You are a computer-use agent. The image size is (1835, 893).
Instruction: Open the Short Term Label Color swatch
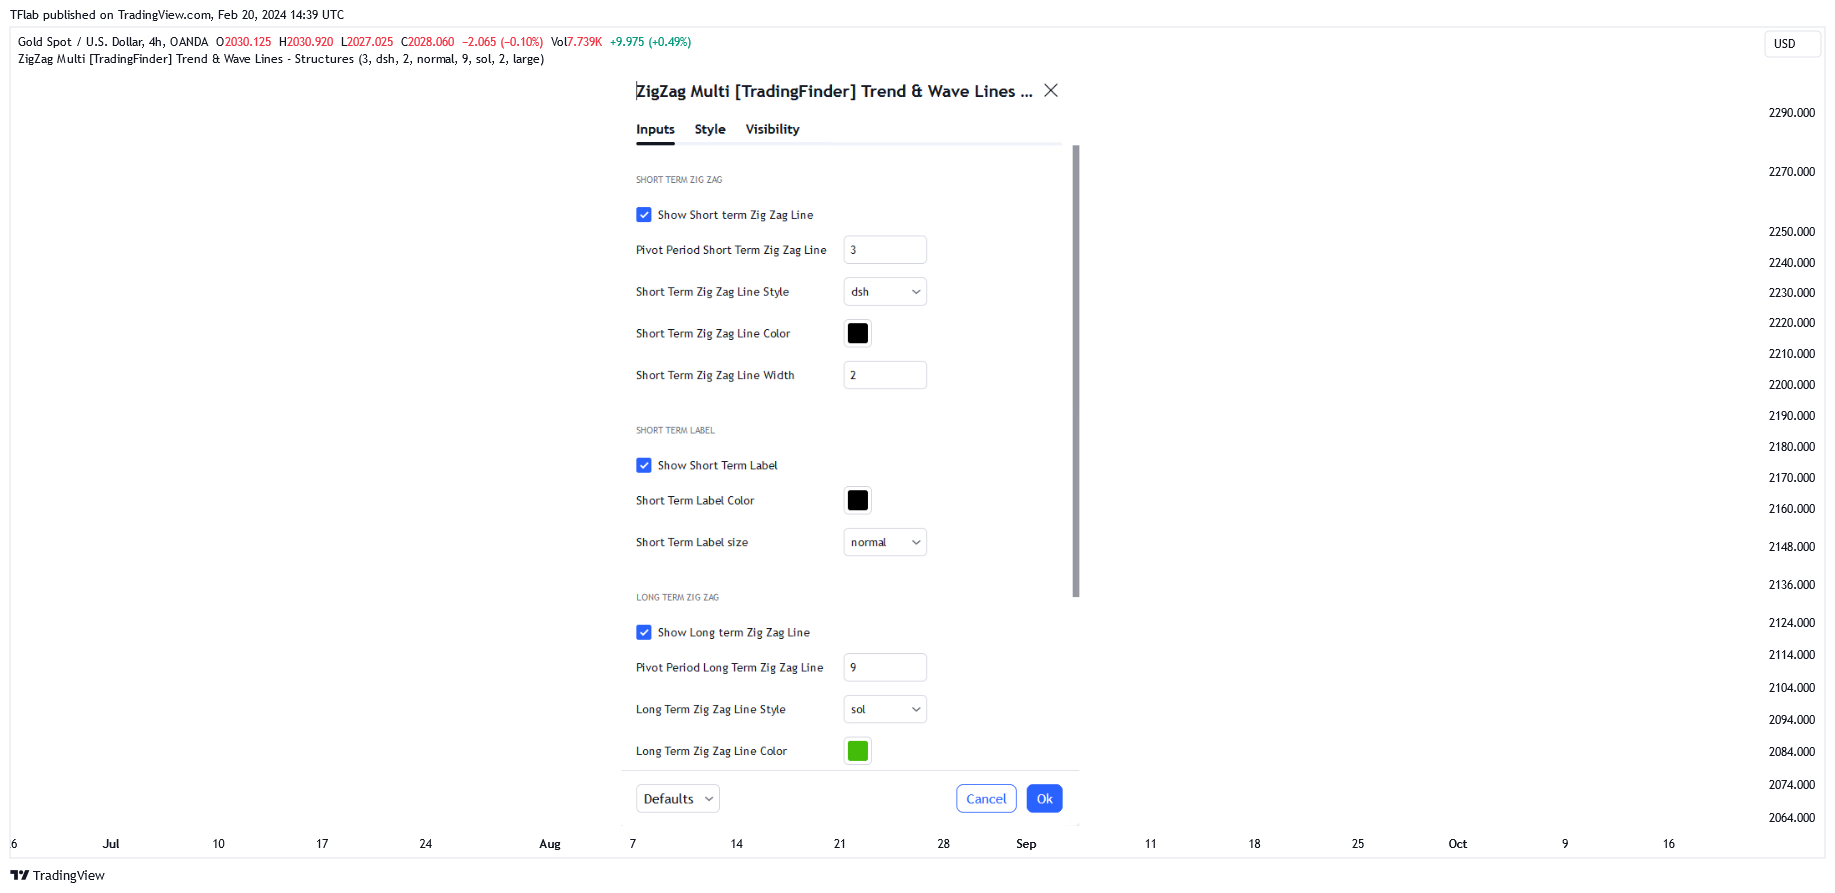pos(858,500)
